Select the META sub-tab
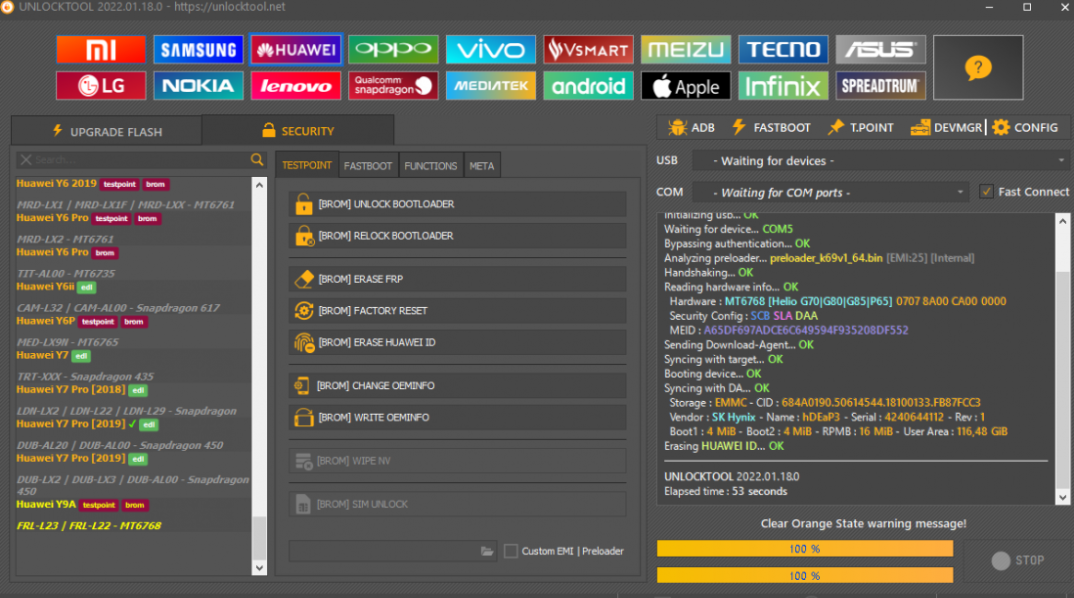Image resolution: width=1074 pixels, height=598 pixels. click(482, 166)
